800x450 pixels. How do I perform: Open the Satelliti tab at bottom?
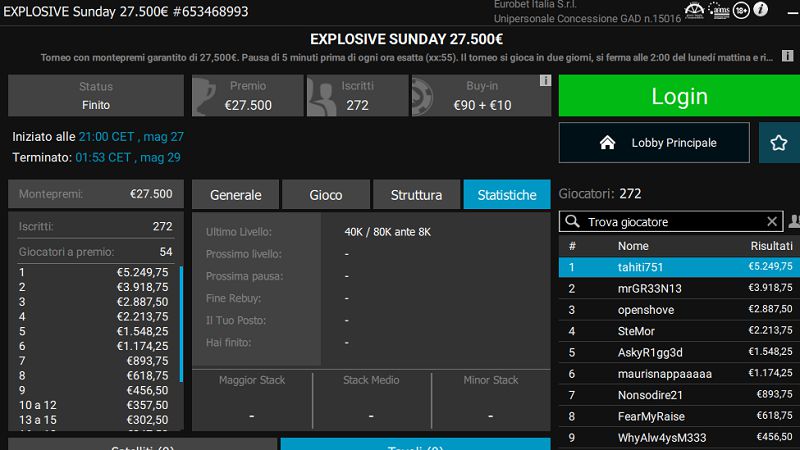142,444
